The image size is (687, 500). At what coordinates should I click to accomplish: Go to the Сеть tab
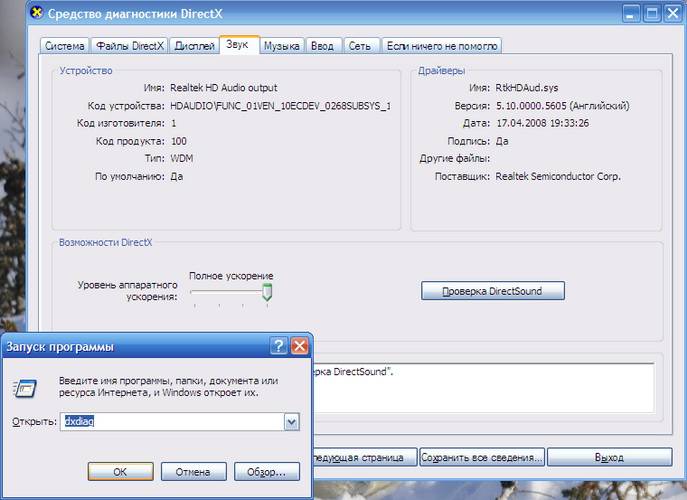360,46
